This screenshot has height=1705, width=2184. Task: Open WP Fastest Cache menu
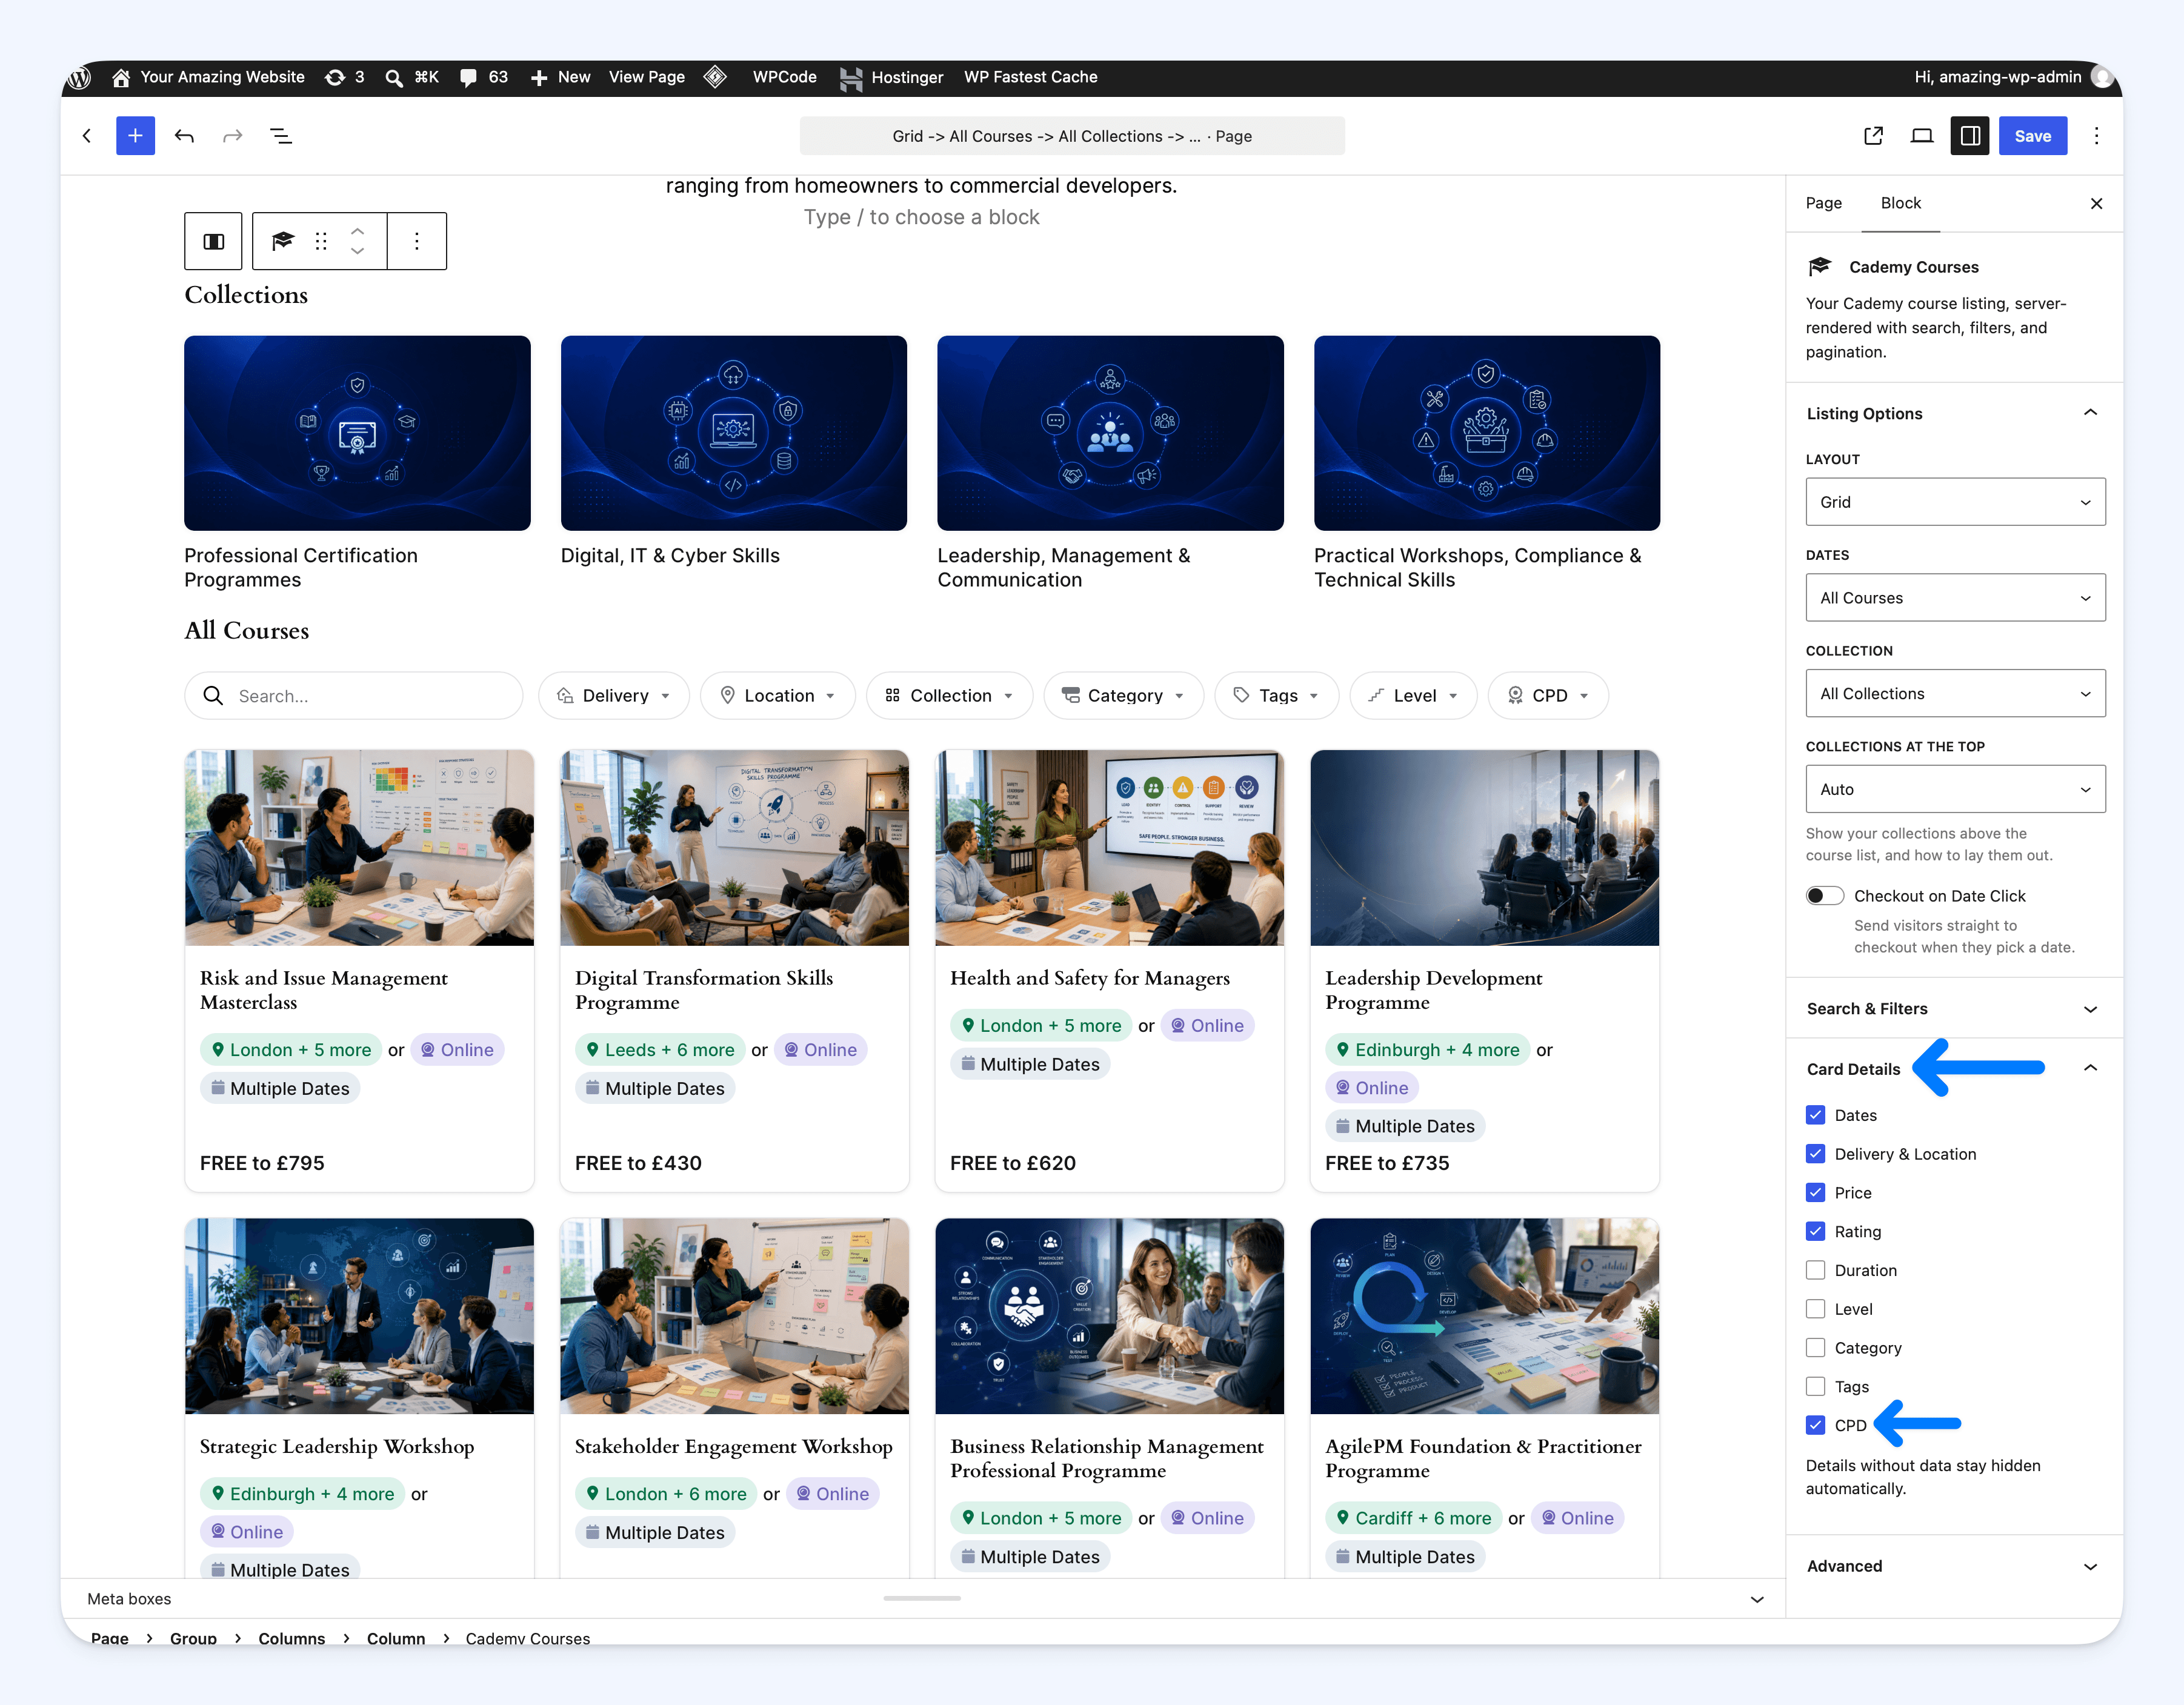pyautogui.click(x=1031, y=77)
